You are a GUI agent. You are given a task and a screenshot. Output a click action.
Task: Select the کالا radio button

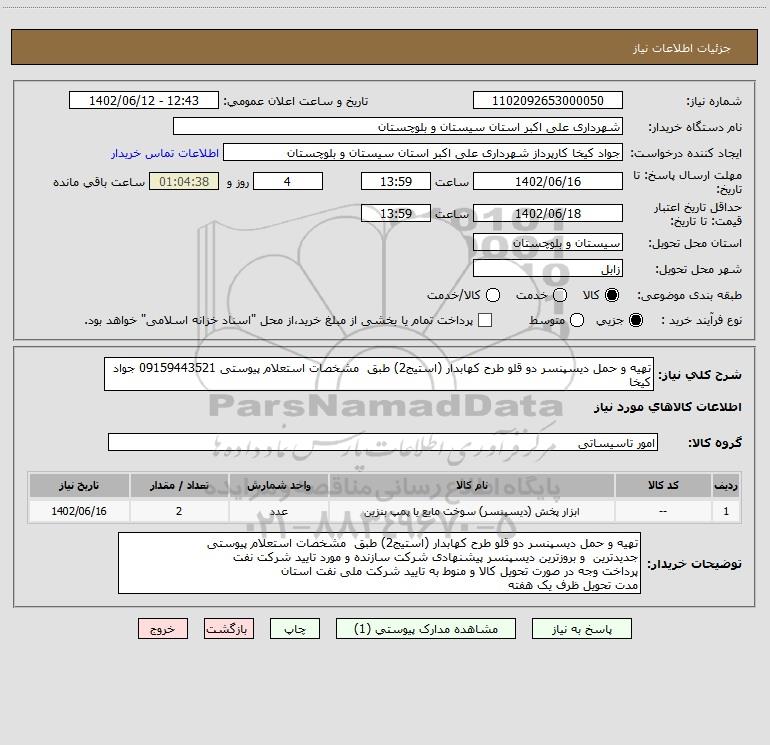(612, 295)
